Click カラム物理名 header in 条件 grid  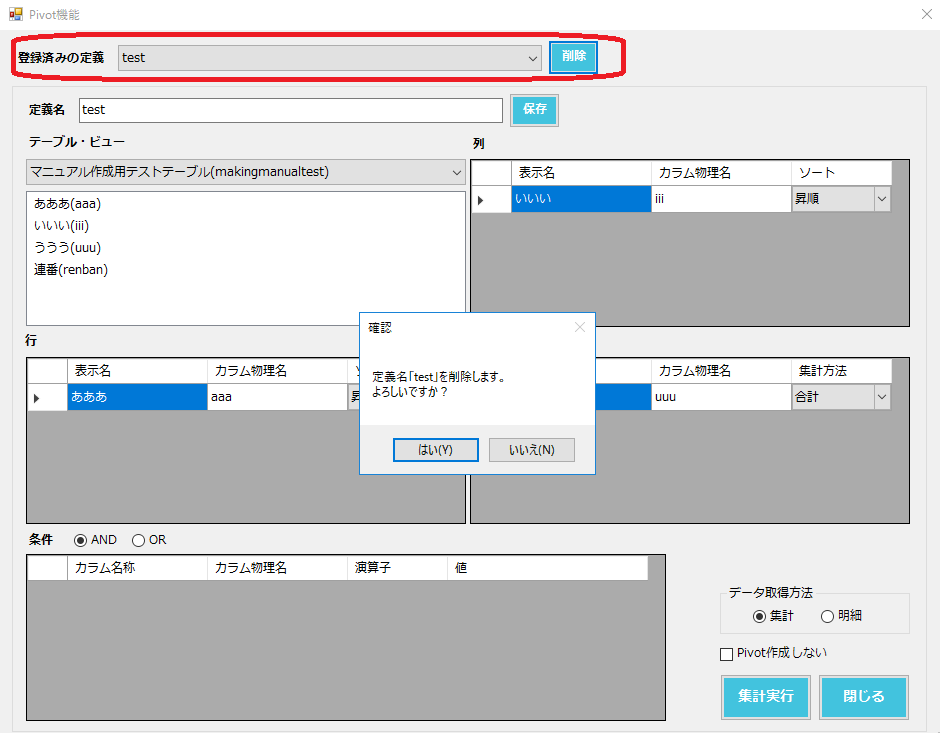pos(277,568)
